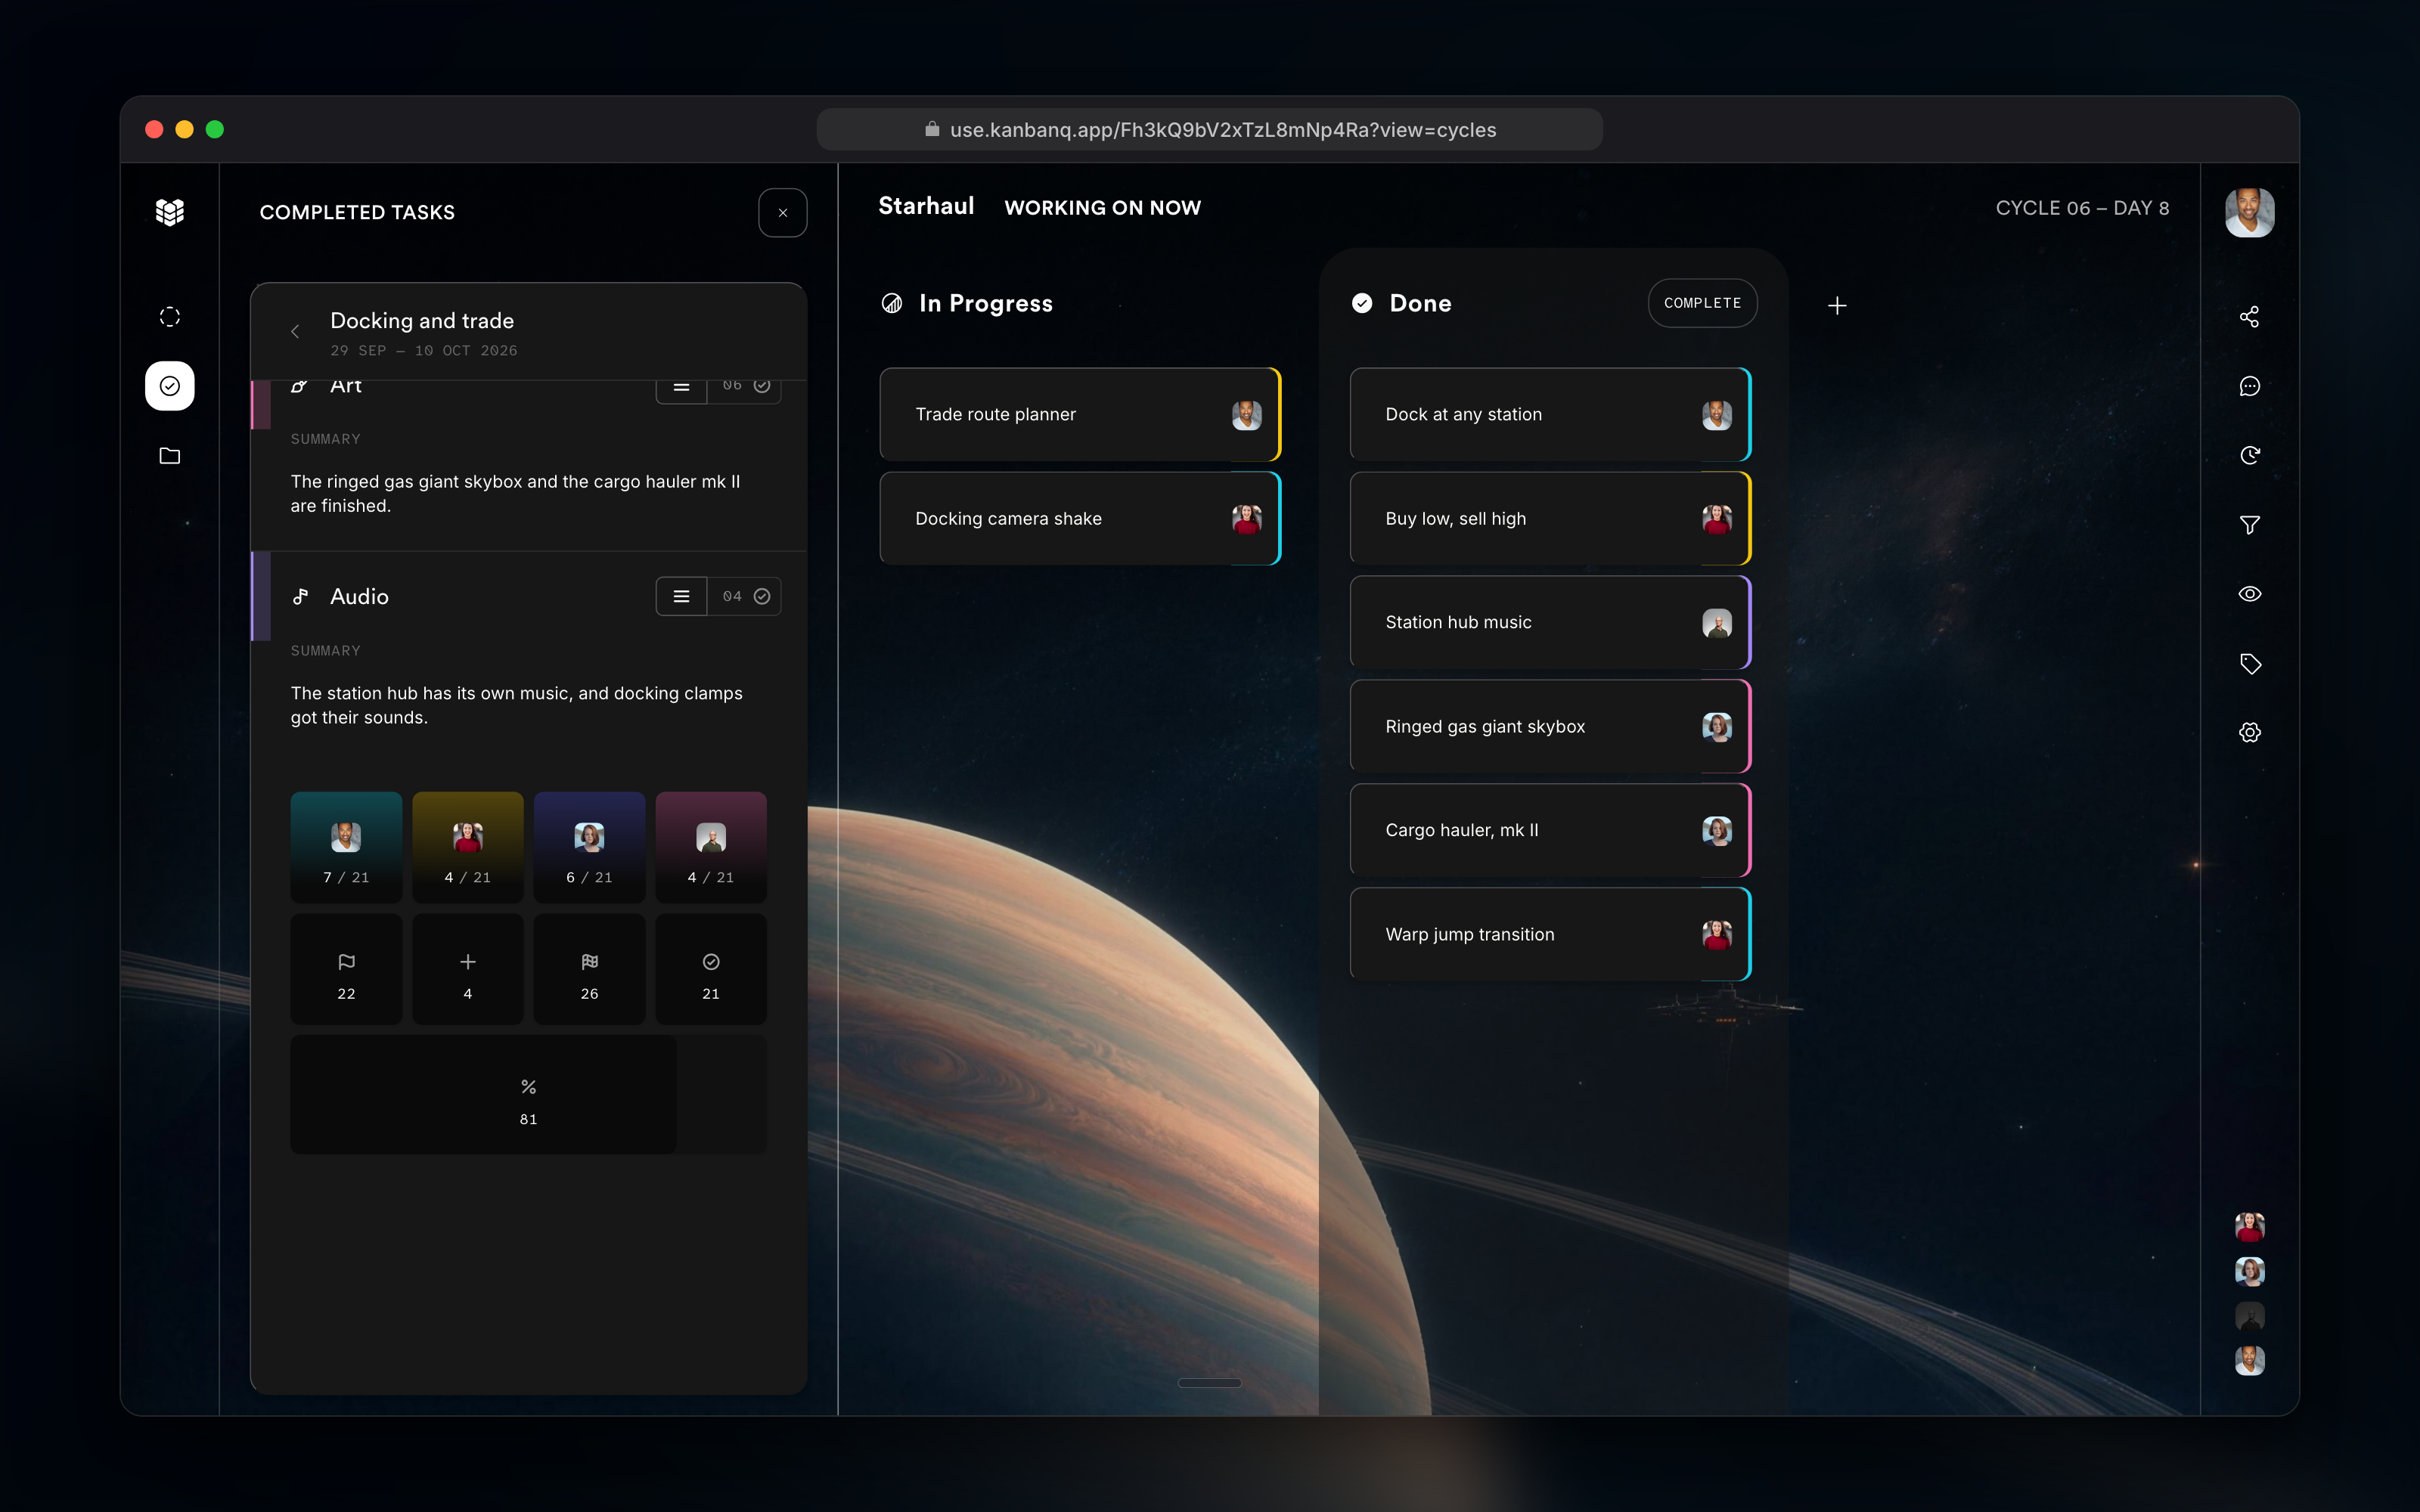Toggle the 04 check counter for Audio

(745, 597)
